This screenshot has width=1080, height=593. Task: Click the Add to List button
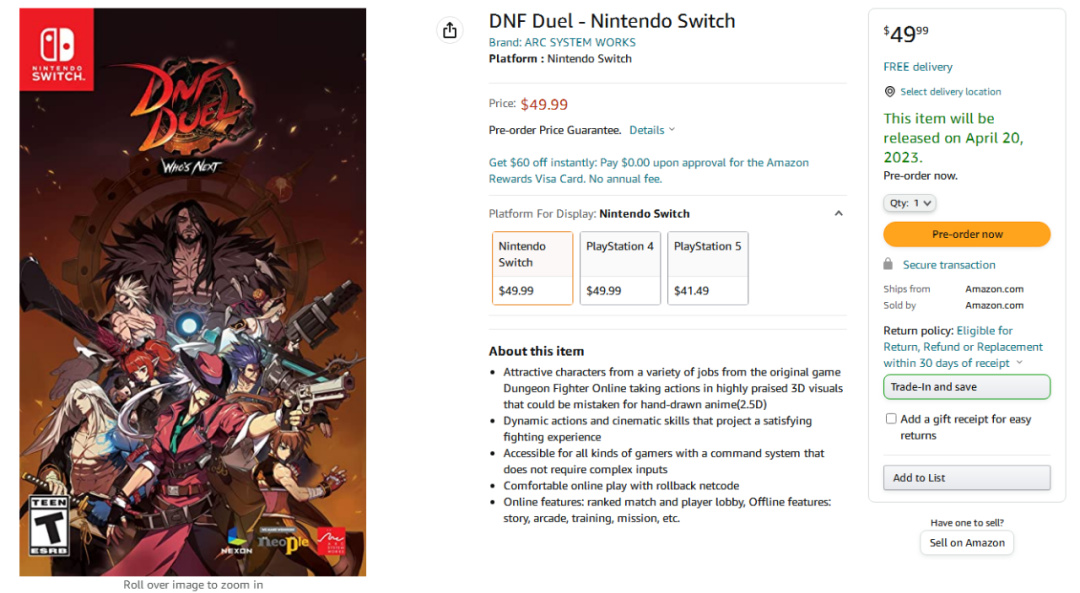point(966,478)
